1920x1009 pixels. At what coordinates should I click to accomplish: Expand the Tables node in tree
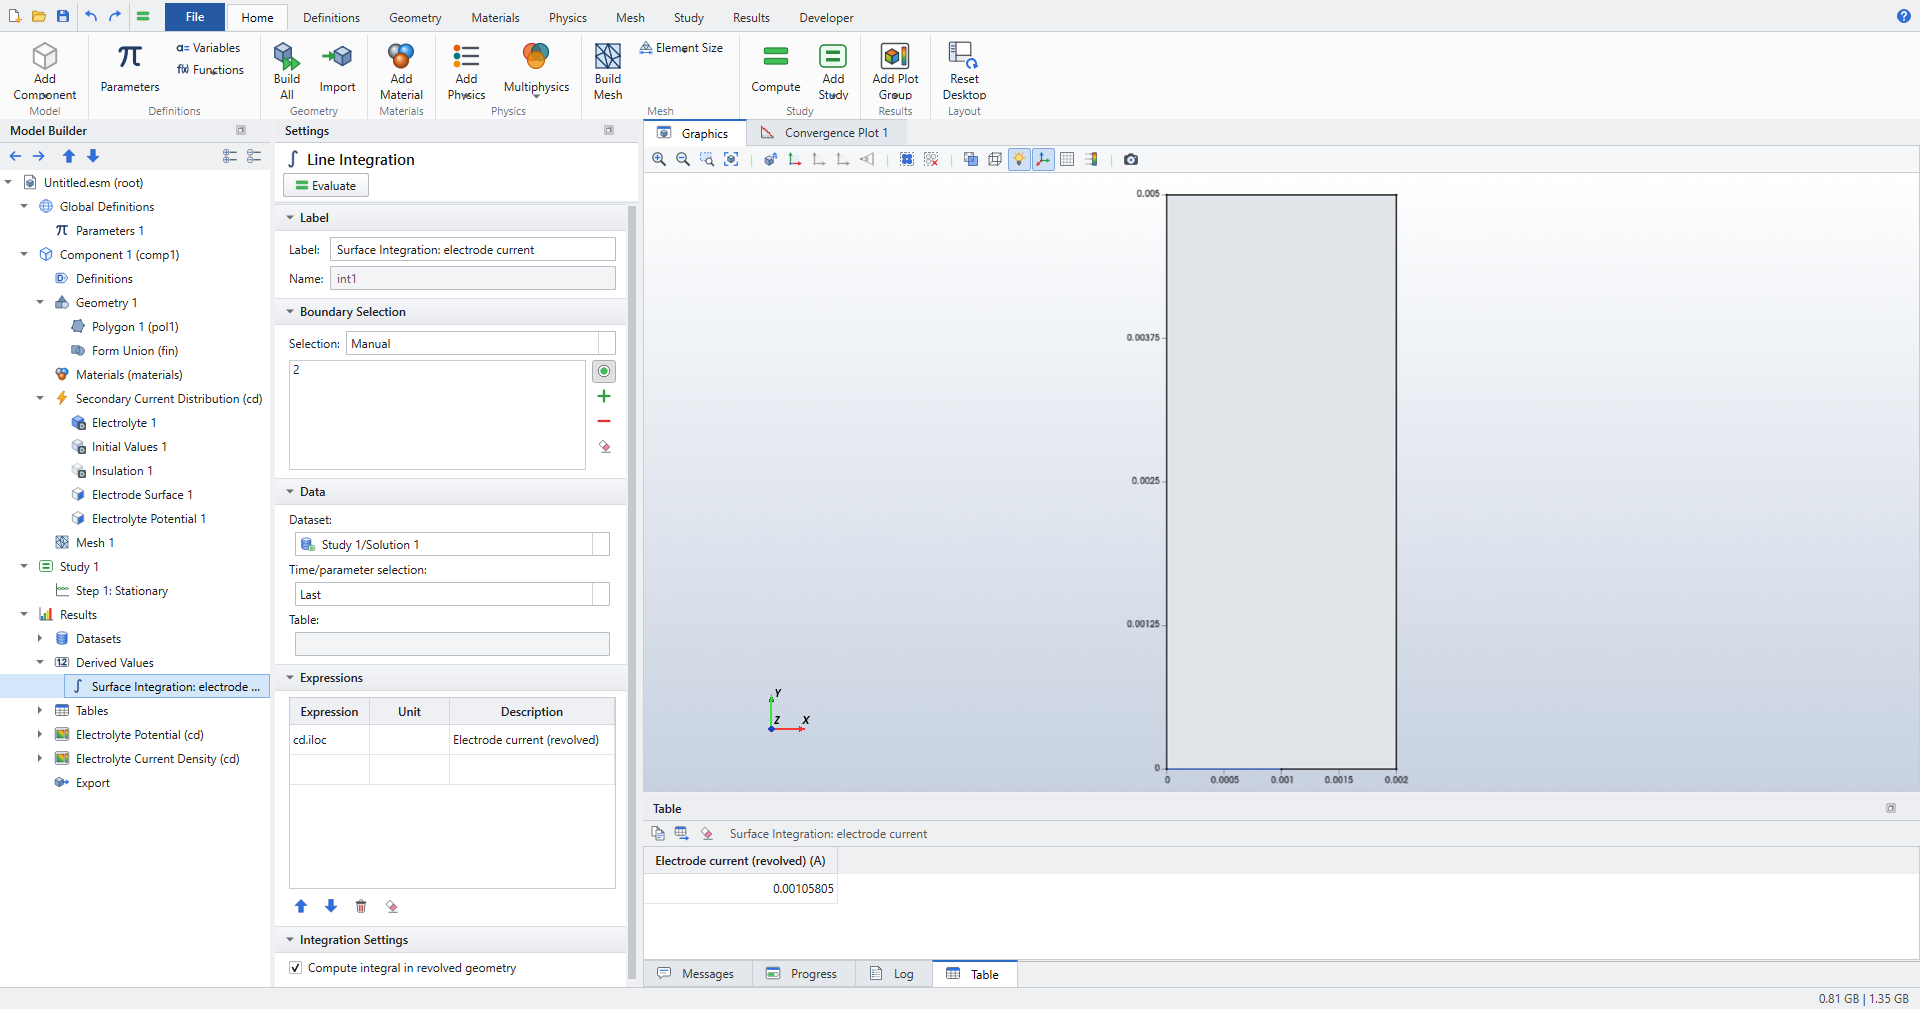(40, 710)
